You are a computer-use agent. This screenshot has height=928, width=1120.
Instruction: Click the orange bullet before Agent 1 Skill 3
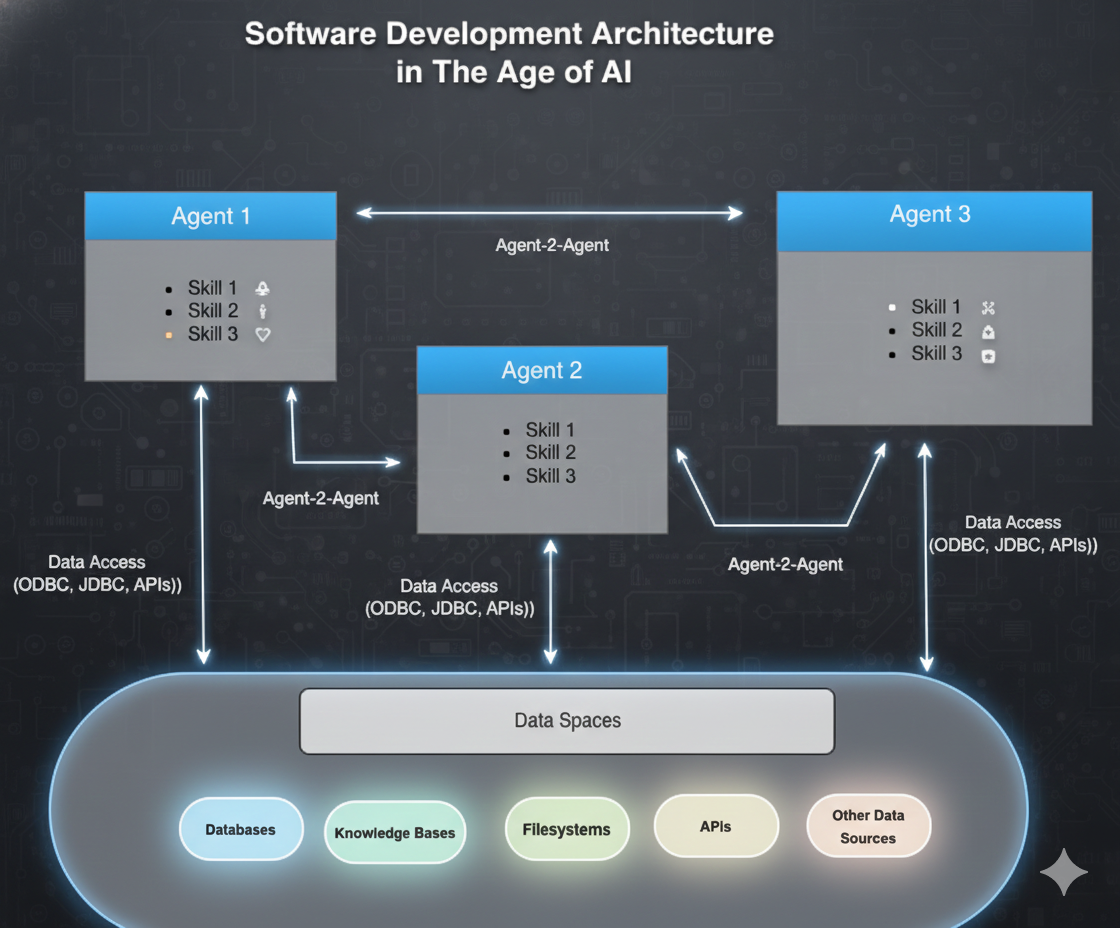click(x=169, y=335)
